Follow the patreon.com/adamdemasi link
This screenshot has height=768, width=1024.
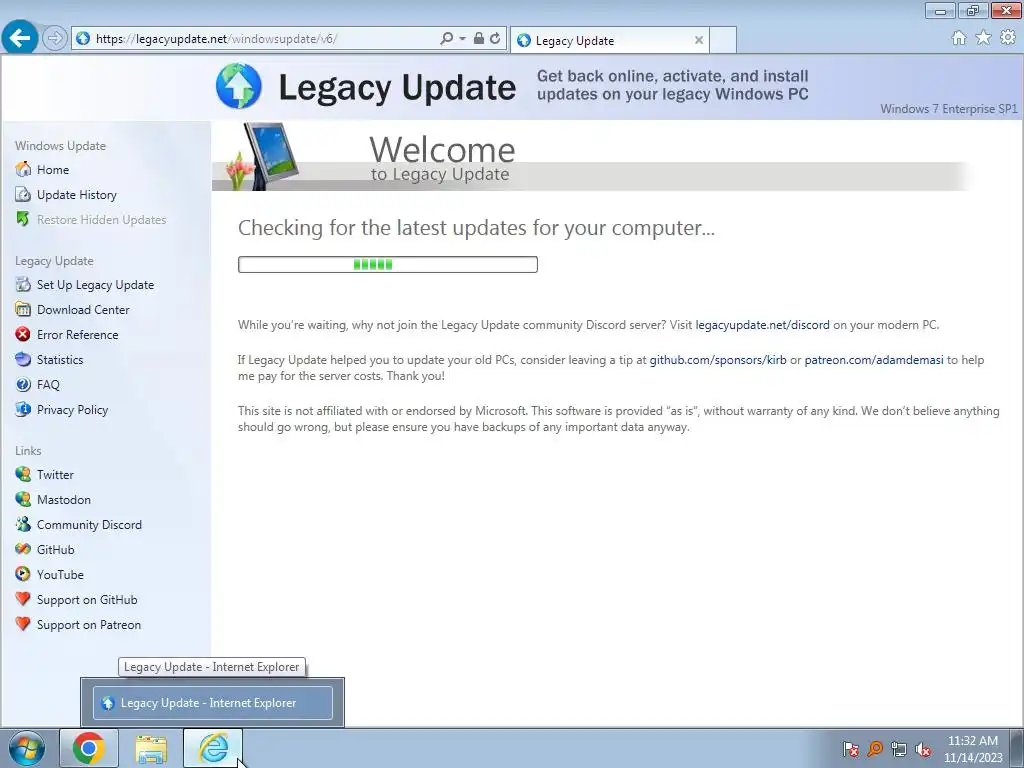(x=874, y=360)
